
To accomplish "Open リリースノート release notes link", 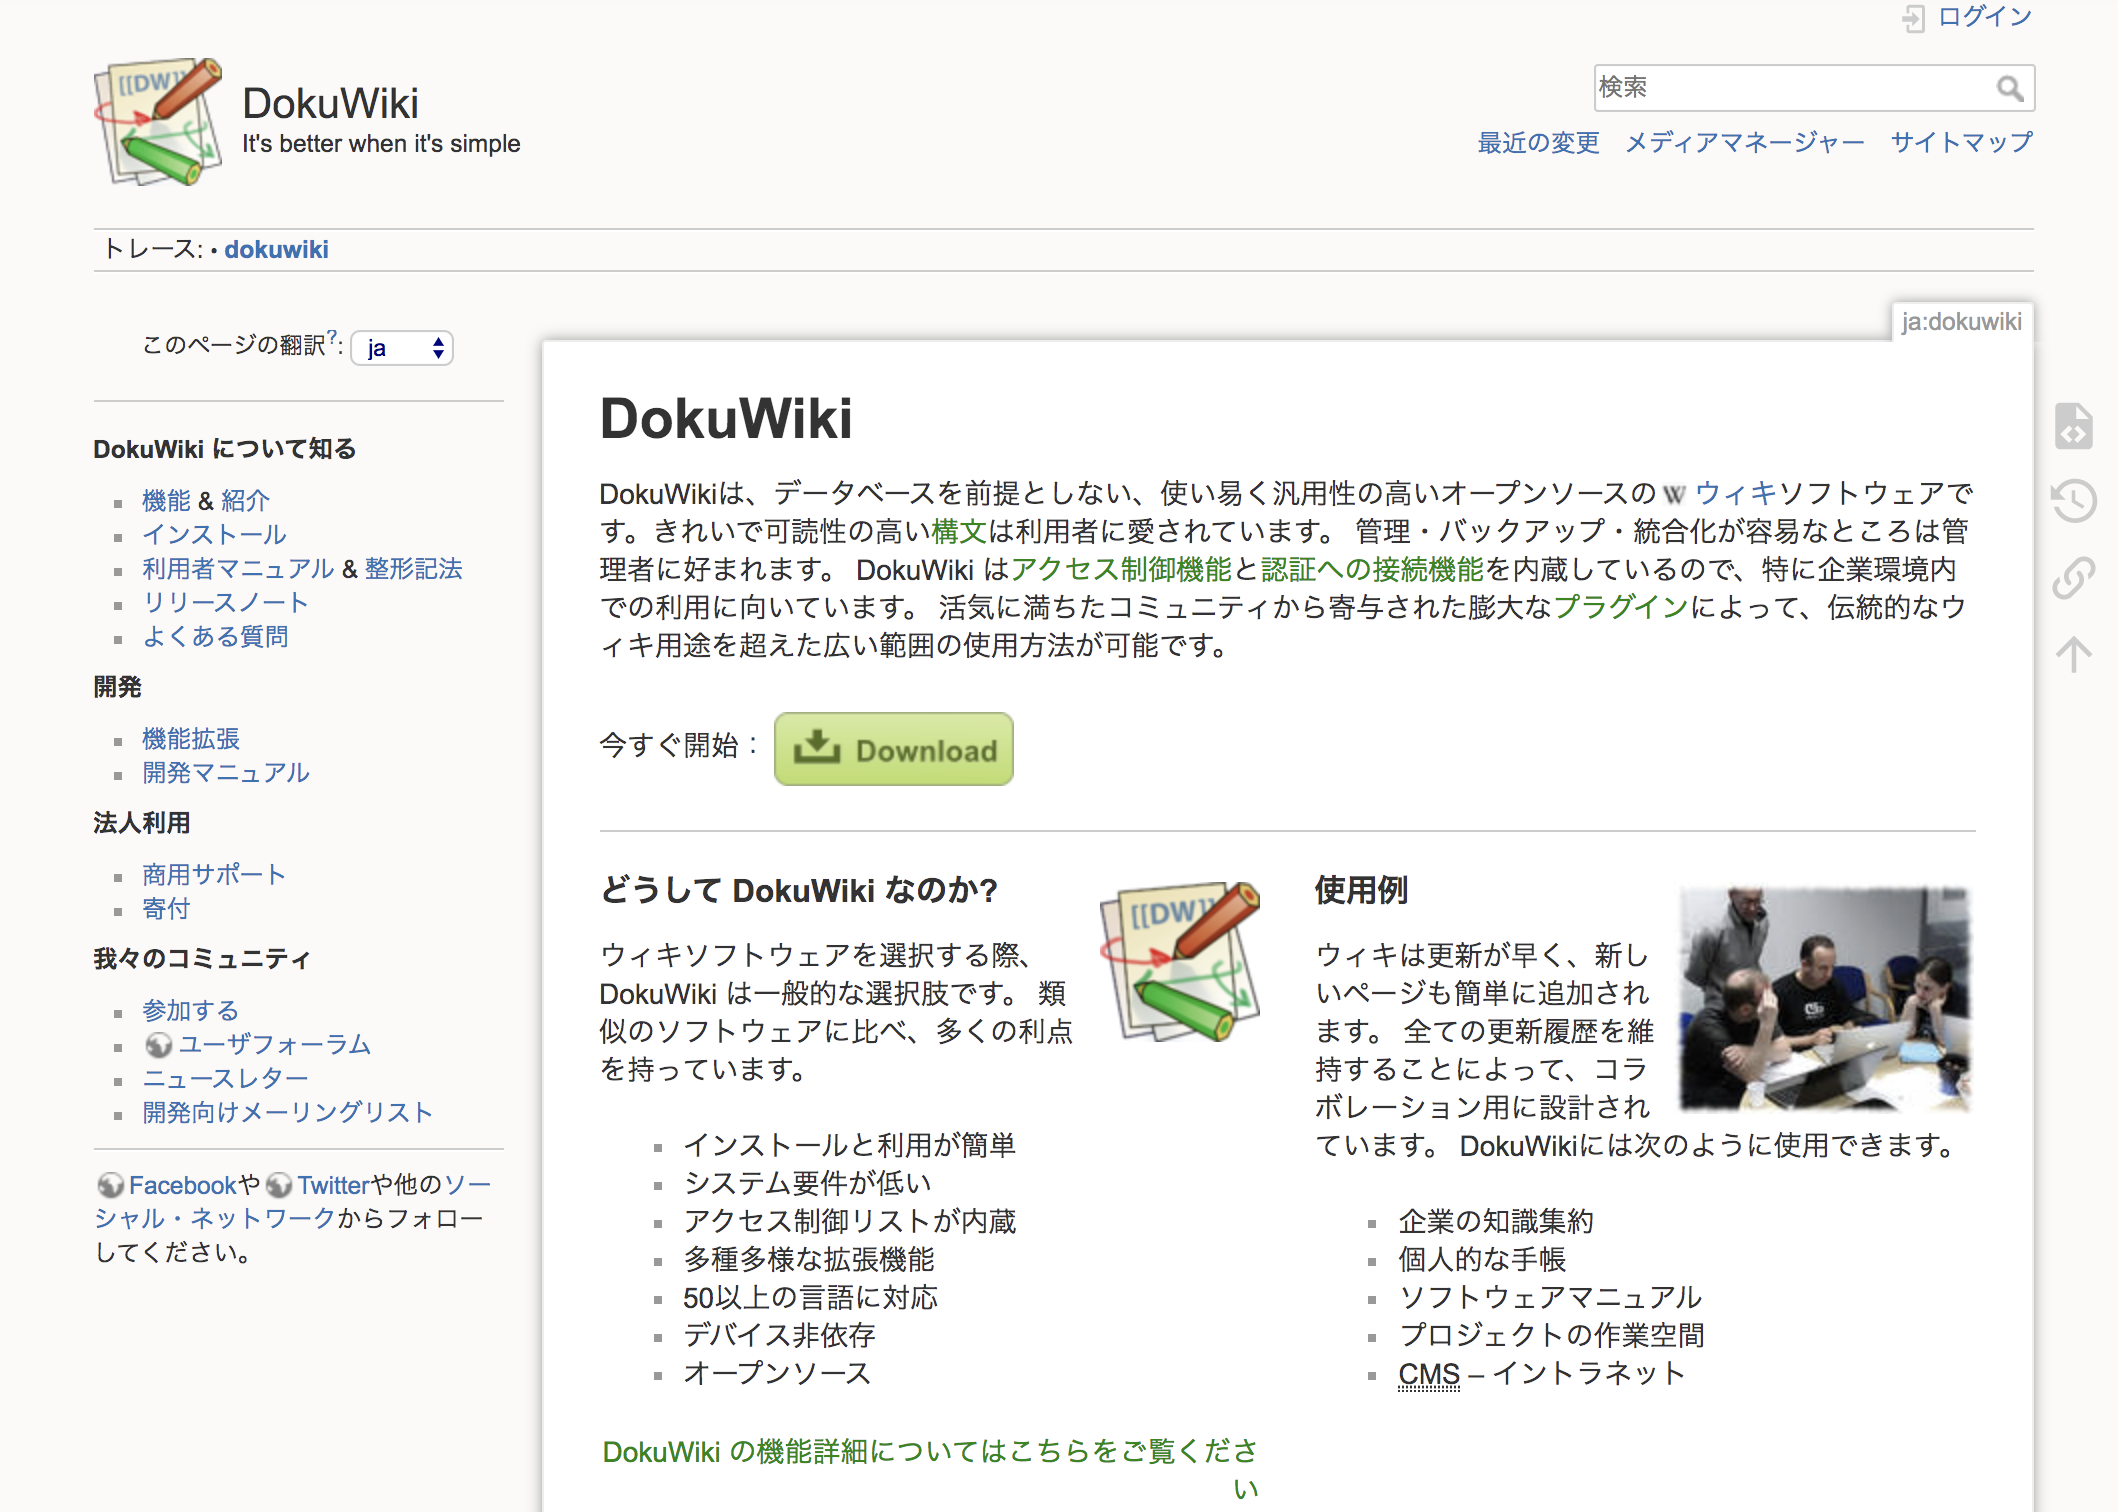I will [x=225, y=602].
